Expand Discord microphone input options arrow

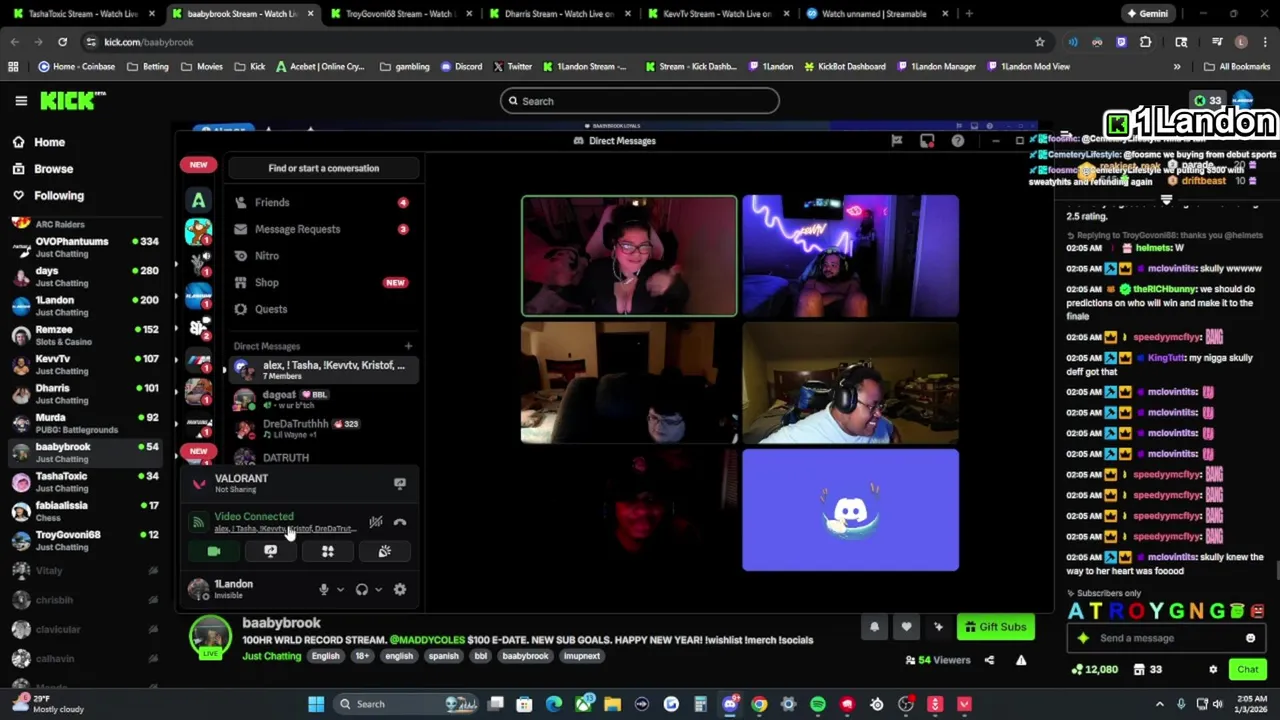340,590
